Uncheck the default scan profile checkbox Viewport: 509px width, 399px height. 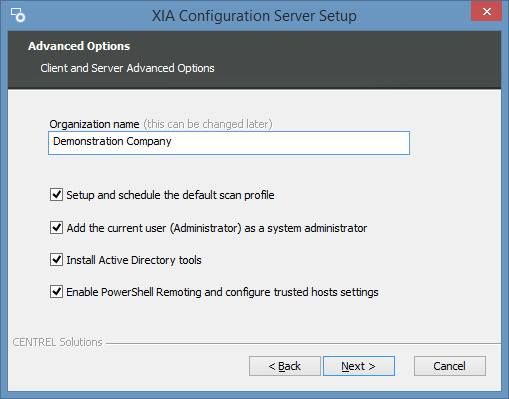pos(56,195)
